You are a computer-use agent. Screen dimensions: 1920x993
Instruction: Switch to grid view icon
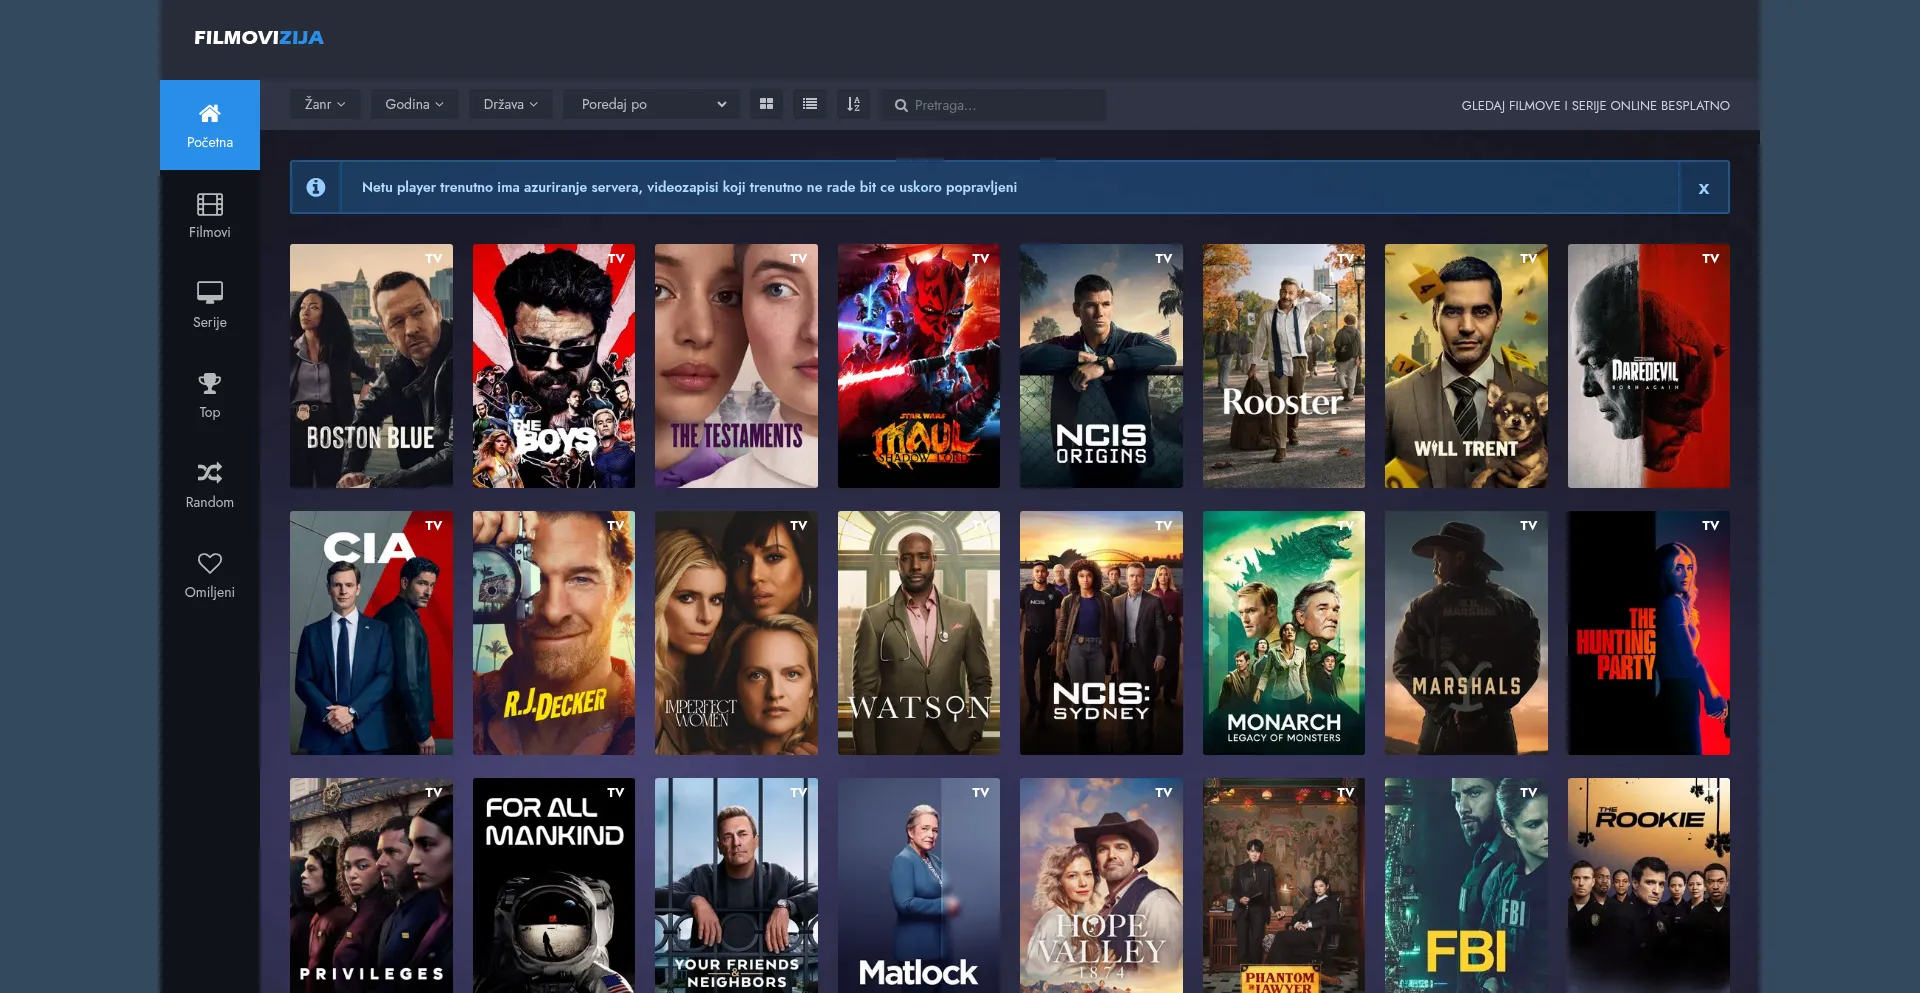pos(767,104)
